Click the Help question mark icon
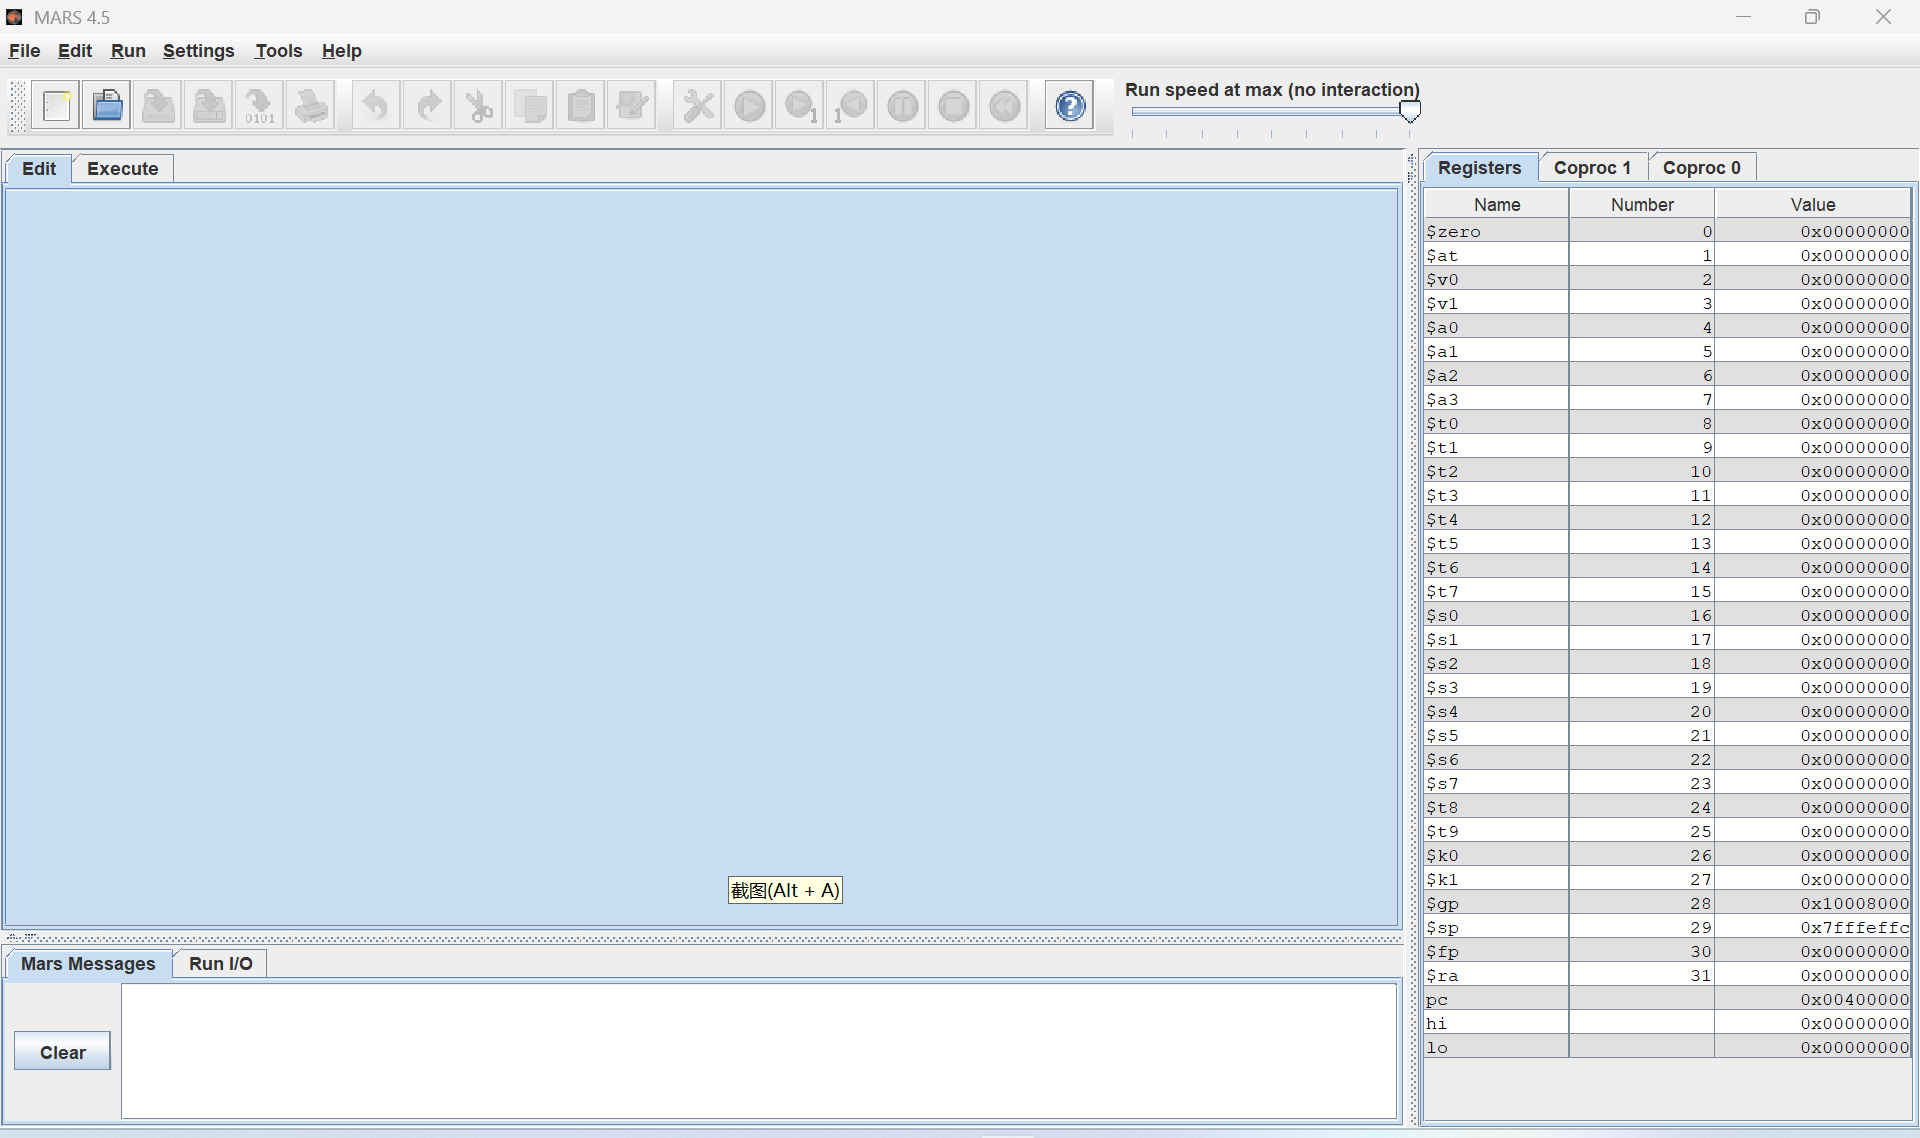This screenshot has height=1138, width=1920. (1069, 106)
